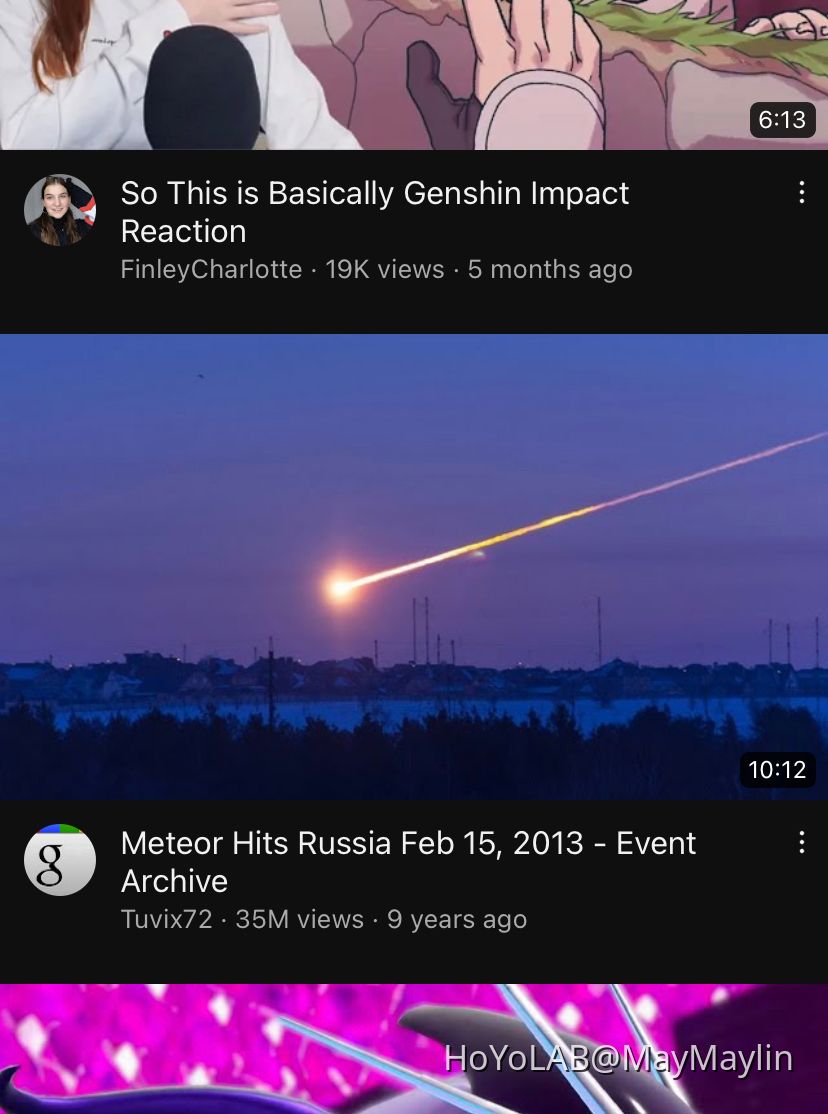The height and width of the screenshot is (1114, 828).
Task: Open the FinleyCharlotte channel avatar
Action: [x=60, y=209]
